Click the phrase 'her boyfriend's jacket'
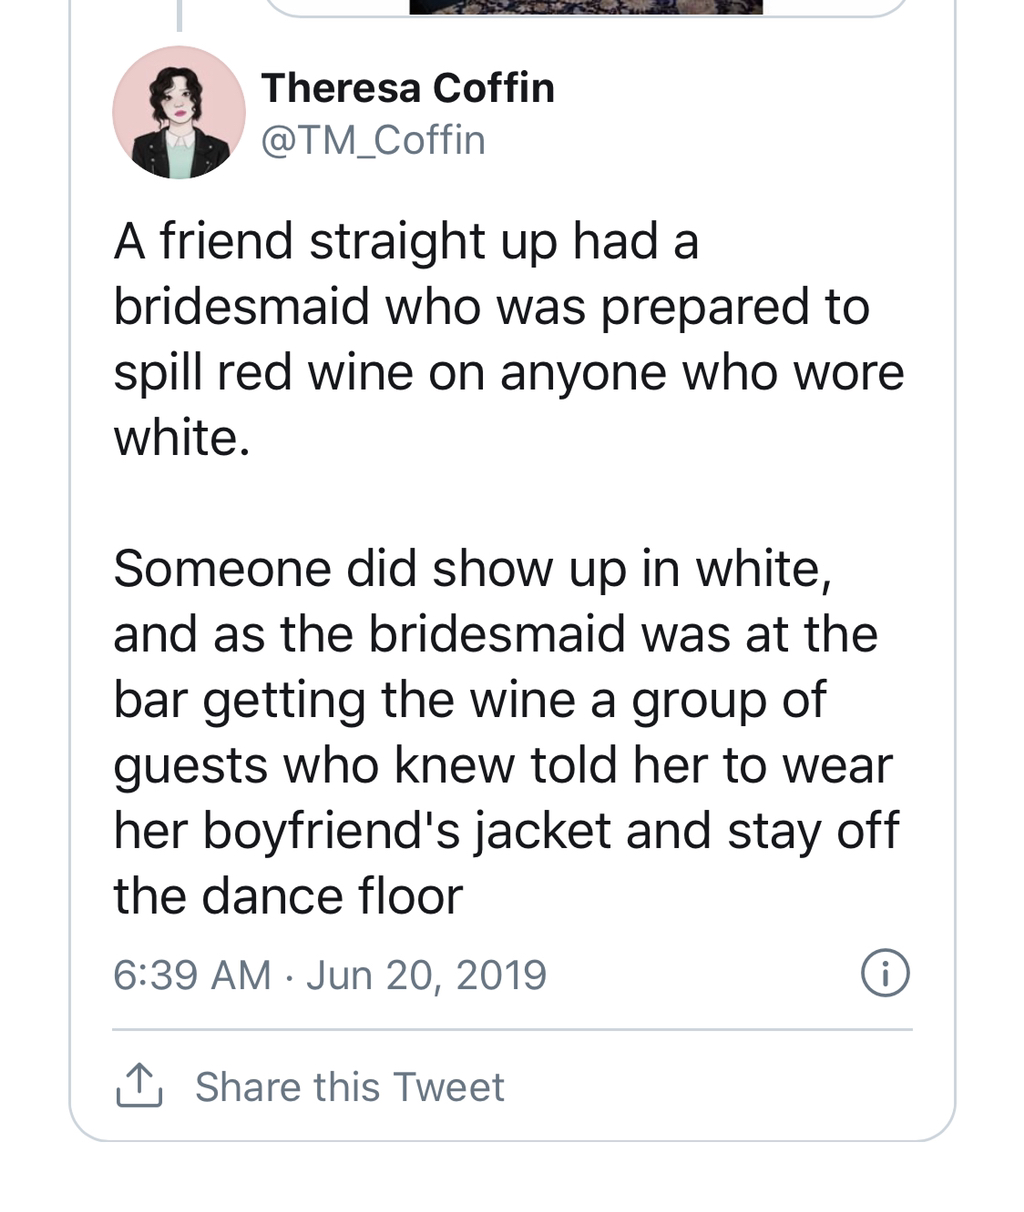The height and width of the screenshot is (1212, 1024). coord(362,831)
